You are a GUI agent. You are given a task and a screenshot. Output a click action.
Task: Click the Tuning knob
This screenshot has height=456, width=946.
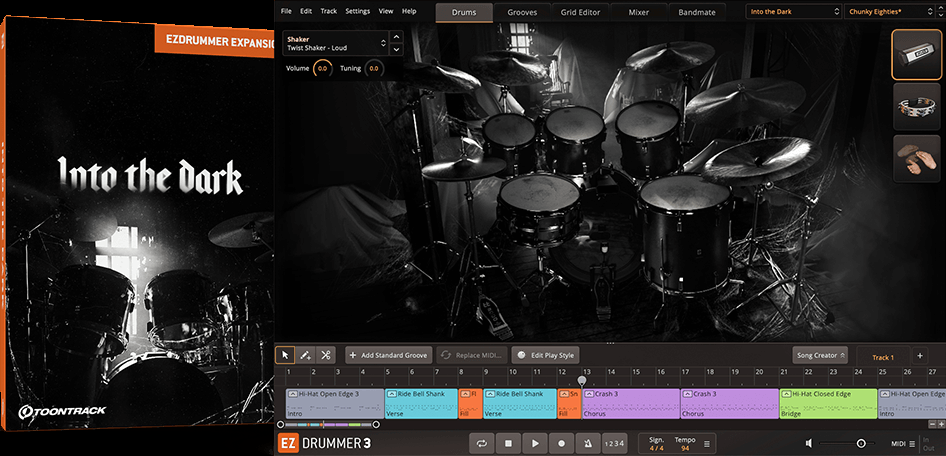374,69
